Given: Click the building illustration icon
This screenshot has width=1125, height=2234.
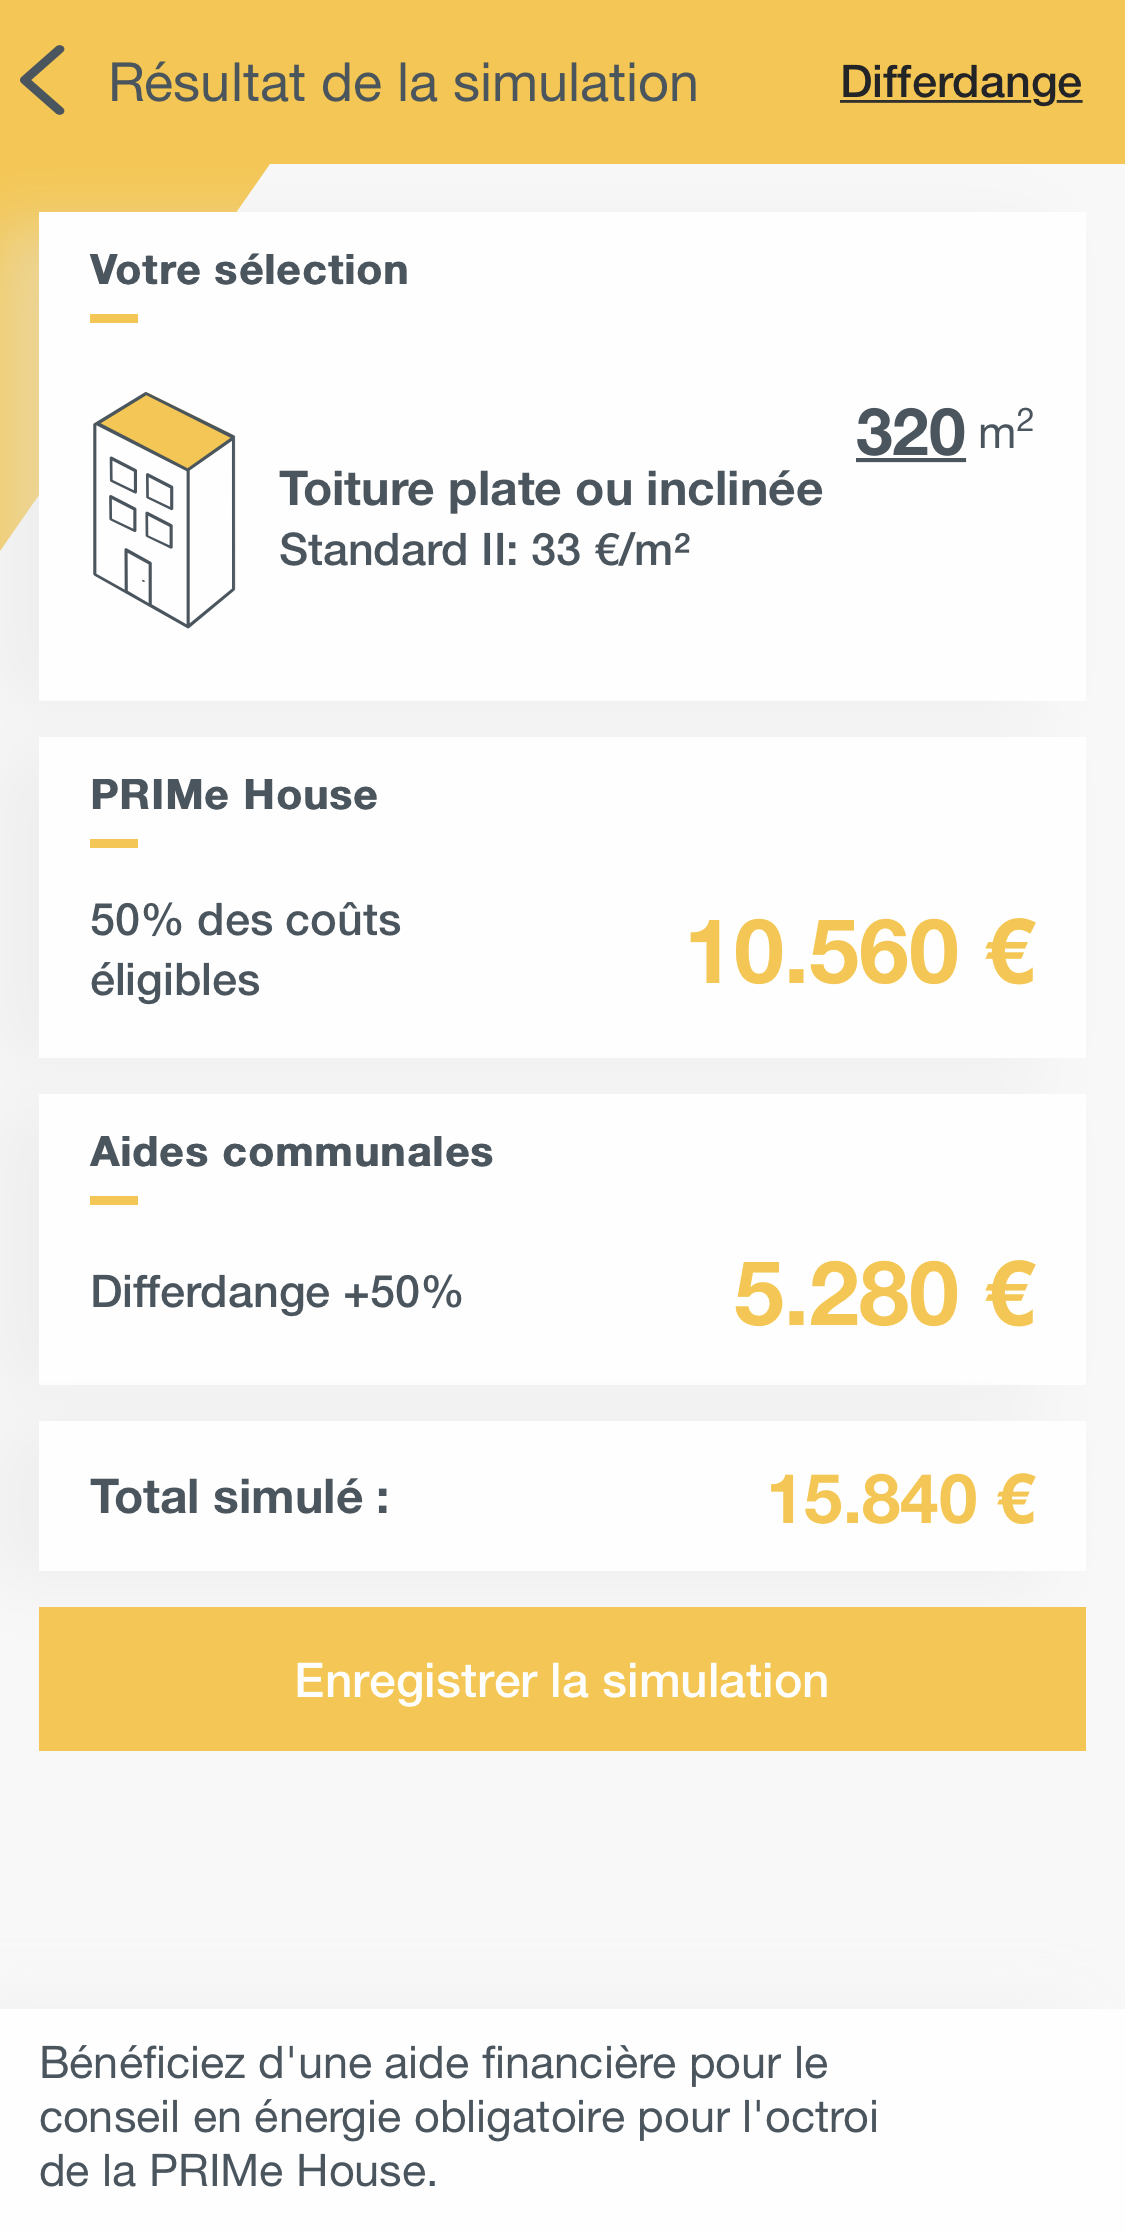Looking at the screenshot, I should pyautogui.click(x=164, y=510).
